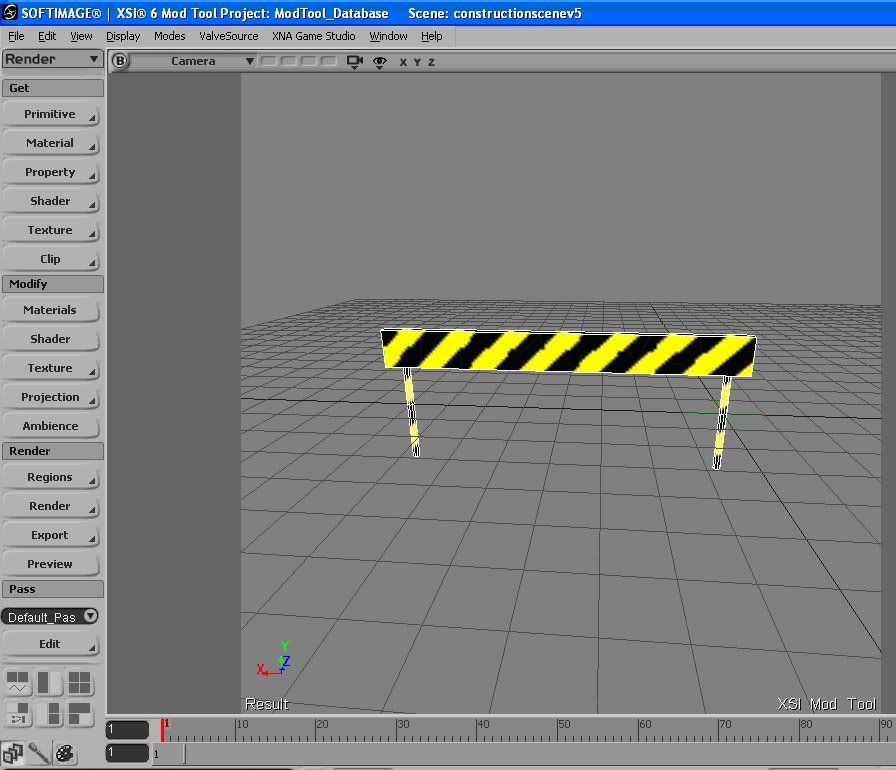
Task: Open the Render toolbar selector dropdown
Action: (52, 59)
